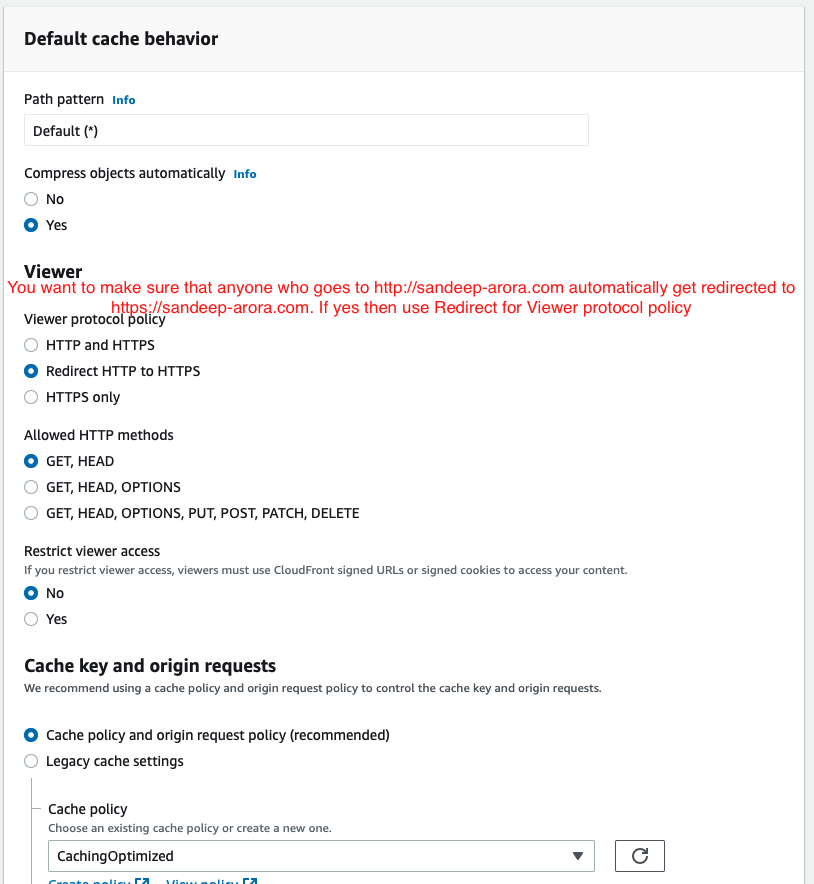The width and height of the screenshot is (814, 884).
Task: Choose HTTPS only protocol policy
Action: pyautogui.click(x=31, y=397)
